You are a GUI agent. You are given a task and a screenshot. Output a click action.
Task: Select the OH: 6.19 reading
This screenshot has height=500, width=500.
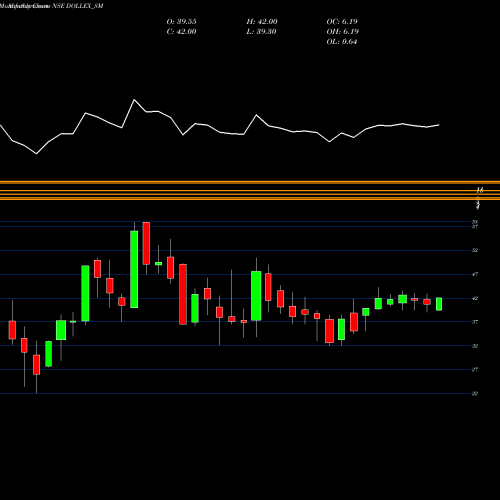point(342,32)
